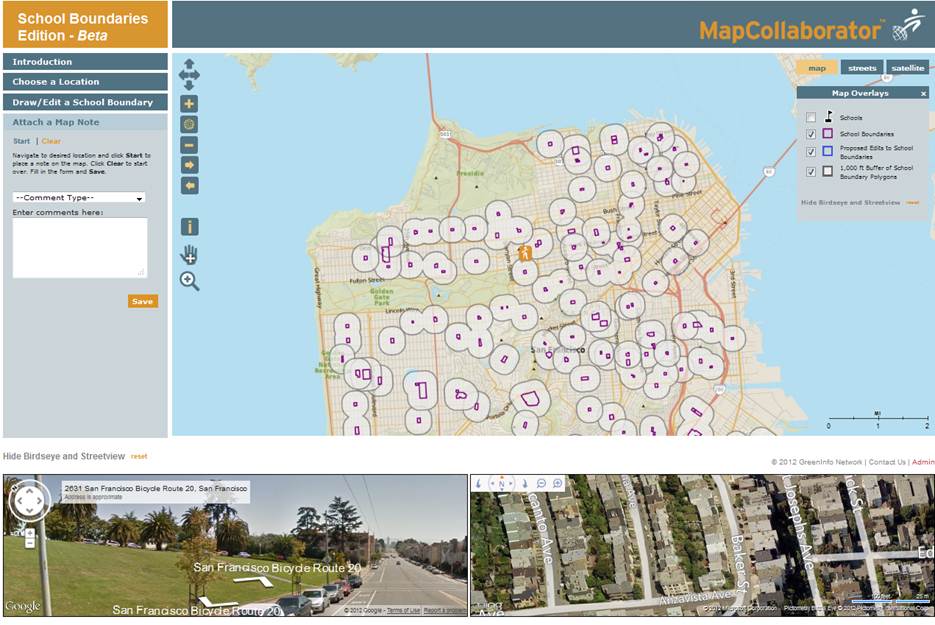This screenshot has height=625, width=935.
Task: Click the Street View address label
Action: click(x=155, y=491)
